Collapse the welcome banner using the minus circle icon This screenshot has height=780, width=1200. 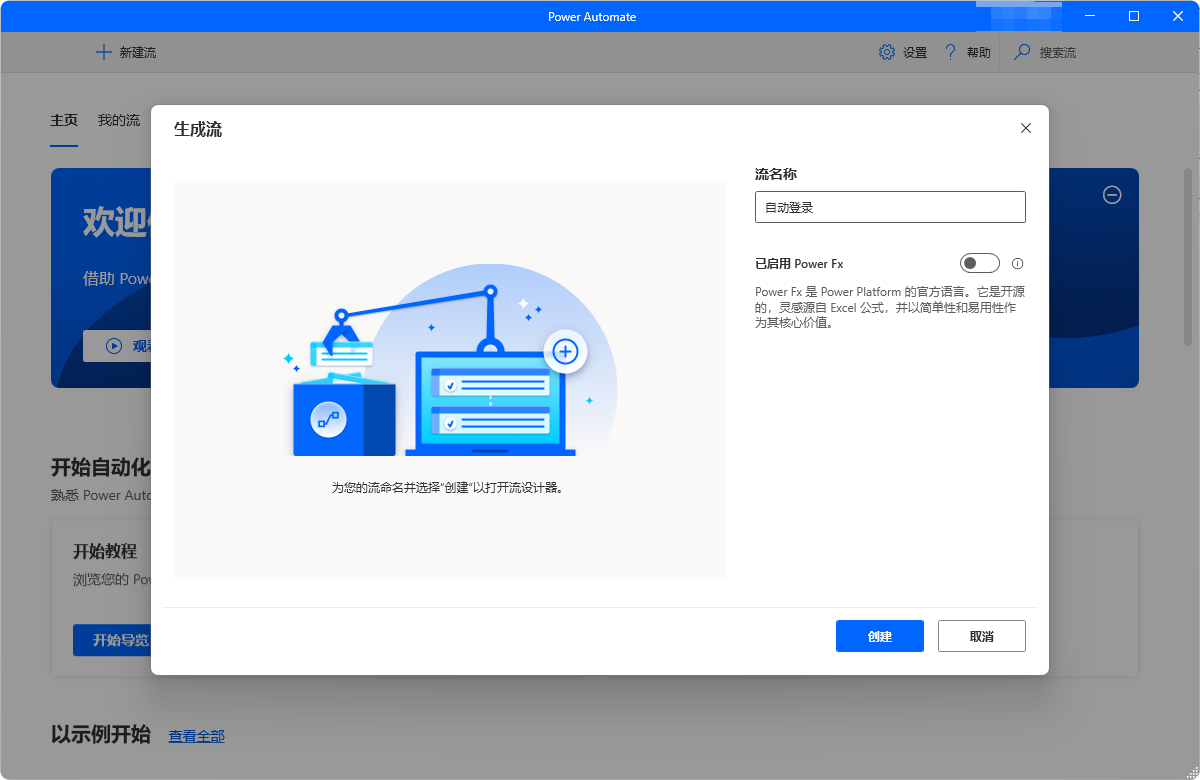coord(1112,195)
